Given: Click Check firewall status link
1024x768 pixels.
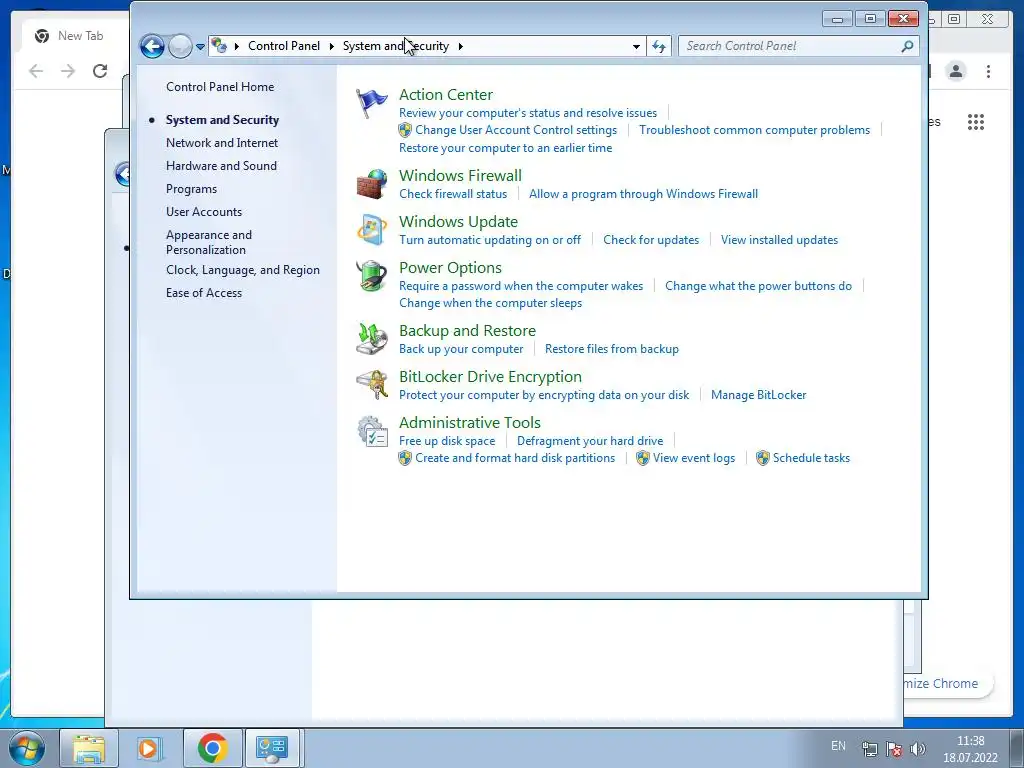Looking at the screenshot, I should pyautogui.click(x=453, y=194).
